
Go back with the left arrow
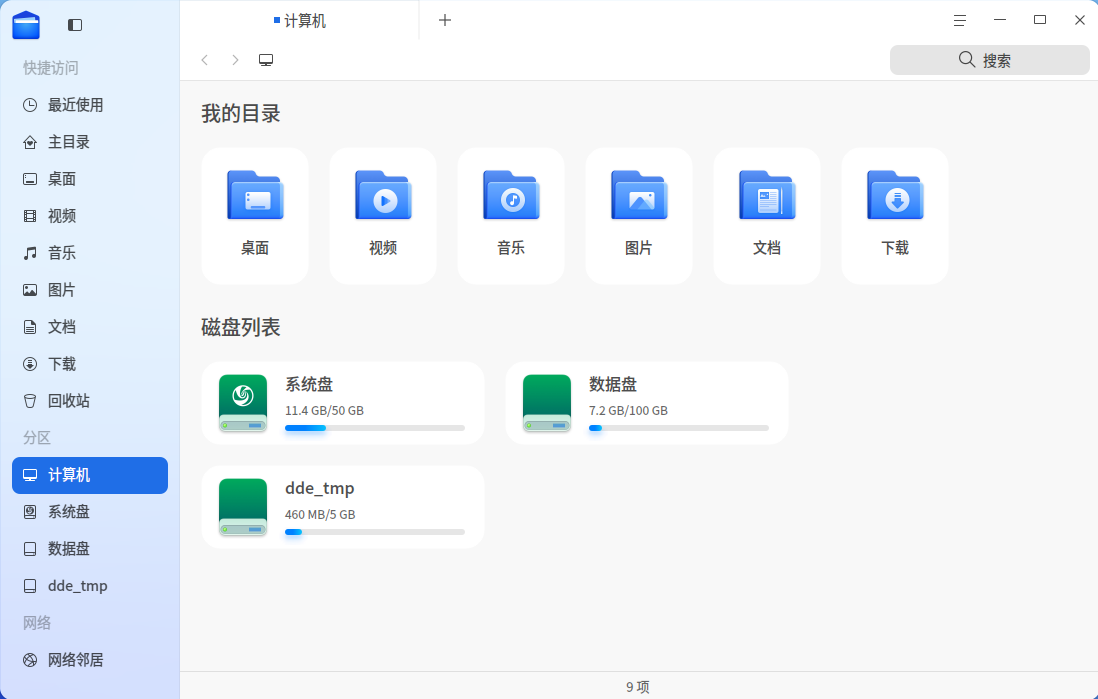coord(204,60)
